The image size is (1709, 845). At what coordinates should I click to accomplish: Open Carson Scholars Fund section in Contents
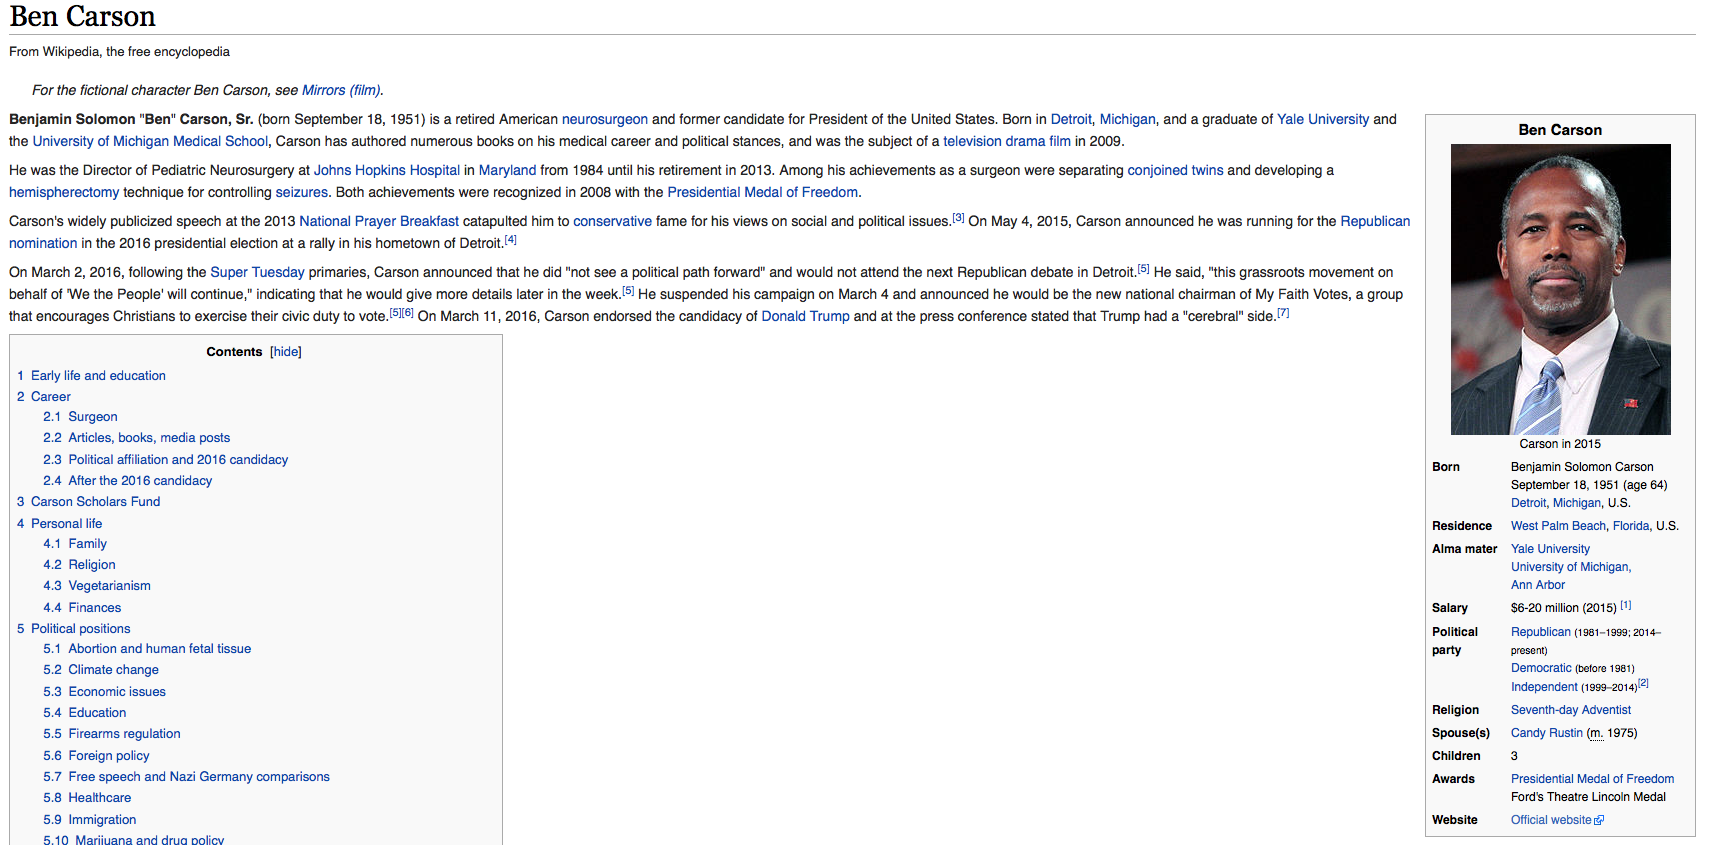click(95, 502)
